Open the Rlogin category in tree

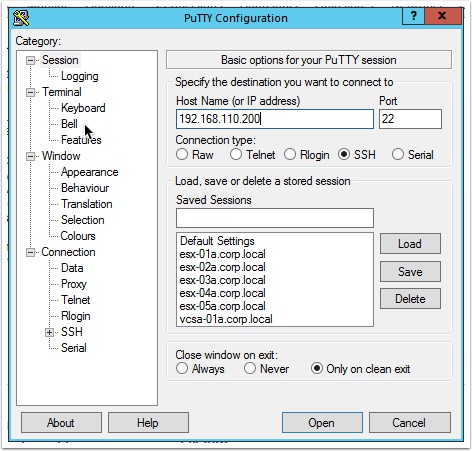76,316
